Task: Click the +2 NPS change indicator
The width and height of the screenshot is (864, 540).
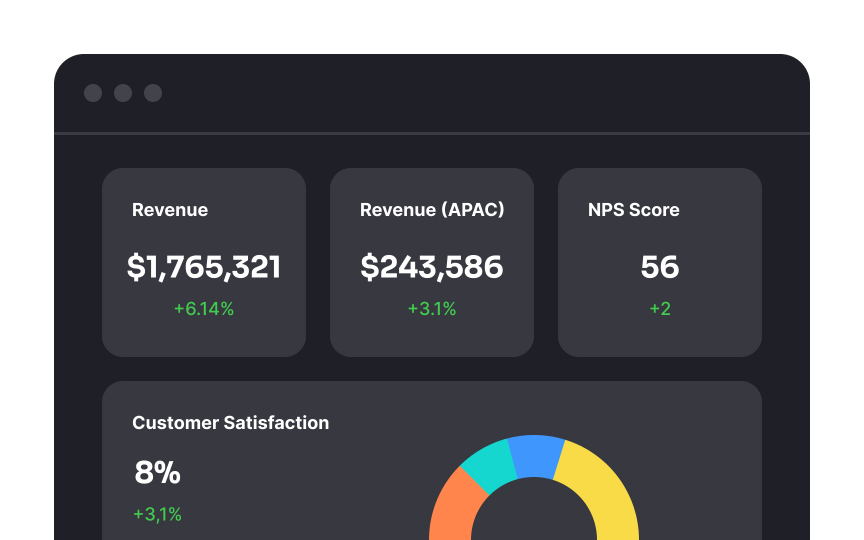Action: (x=660, y=309)
